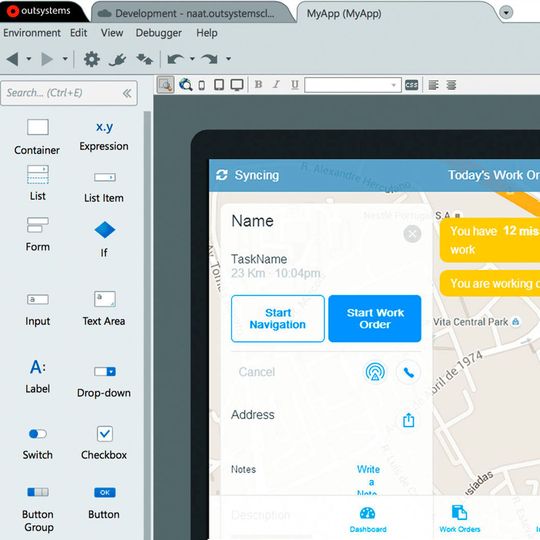Image resolution: width=540 pixels, height=540 pixels.
Task: Align text center
Action: point(451,85)
